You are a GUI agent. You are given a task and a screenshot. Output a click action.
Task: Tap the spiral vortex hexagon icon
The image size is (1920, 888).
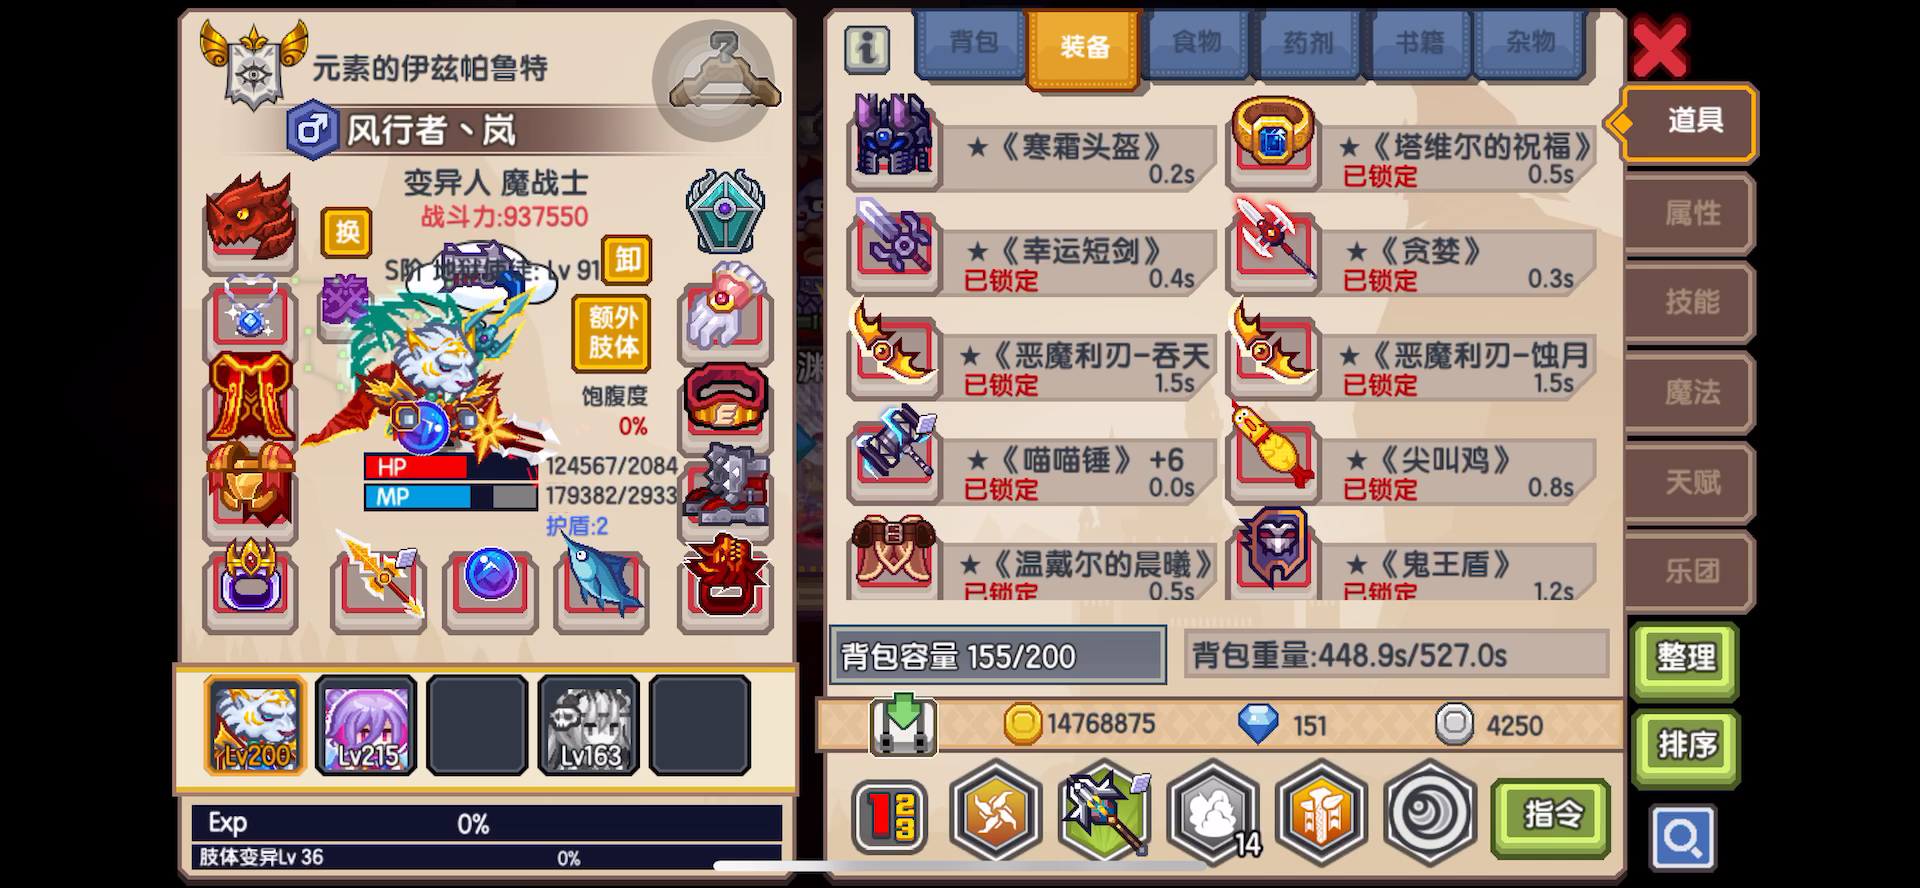click(x=1430, y=812)
